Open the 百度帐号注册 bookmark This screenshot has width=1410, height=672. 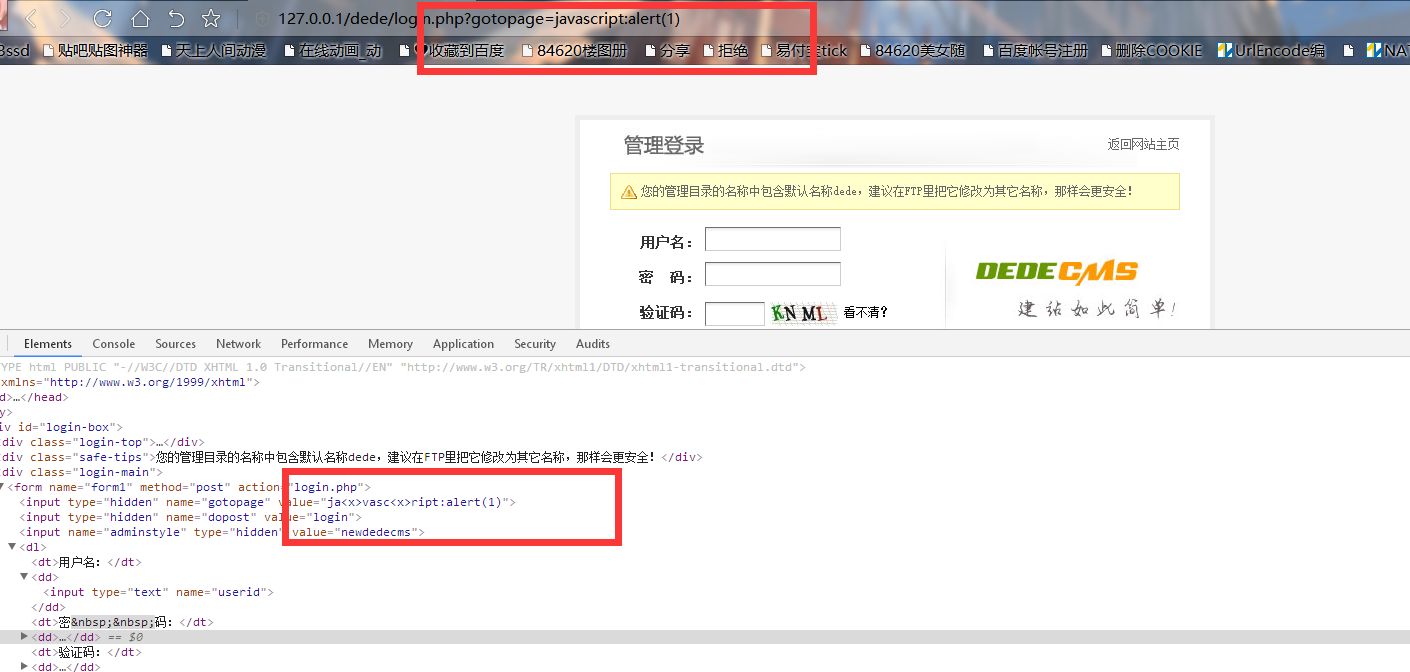(1035, 50)
